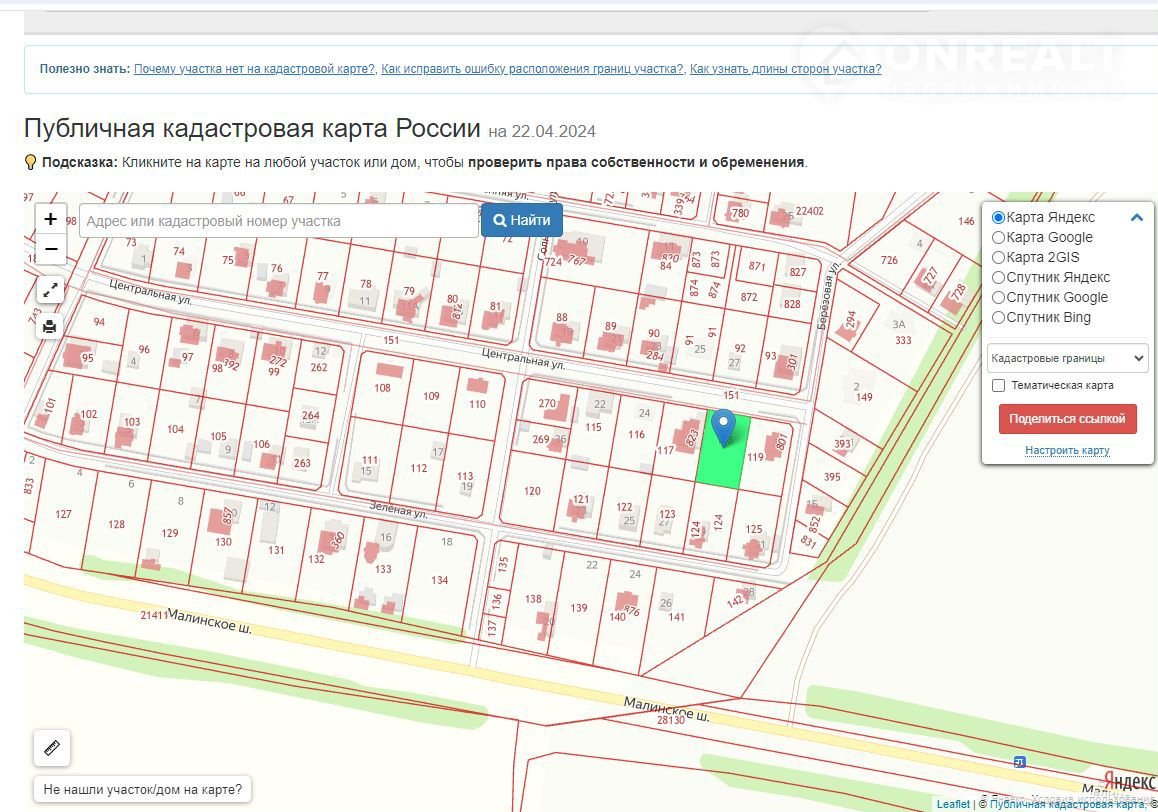Screen dimensions: 1158x812
Task: Click Не нашли участок/дом на карте button
Action: click(142, 789)
